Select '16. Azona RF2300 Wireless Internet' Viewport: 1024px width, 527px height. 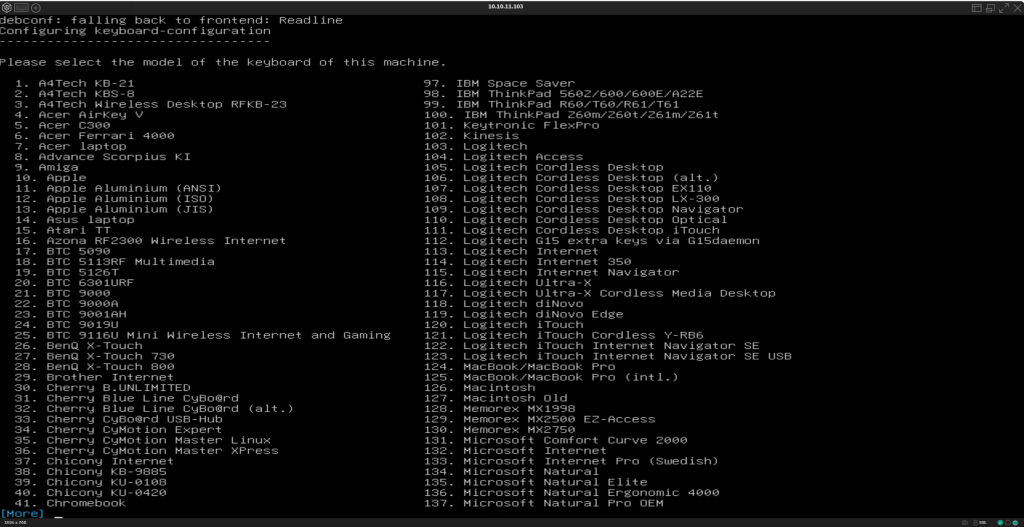(150, 240)
